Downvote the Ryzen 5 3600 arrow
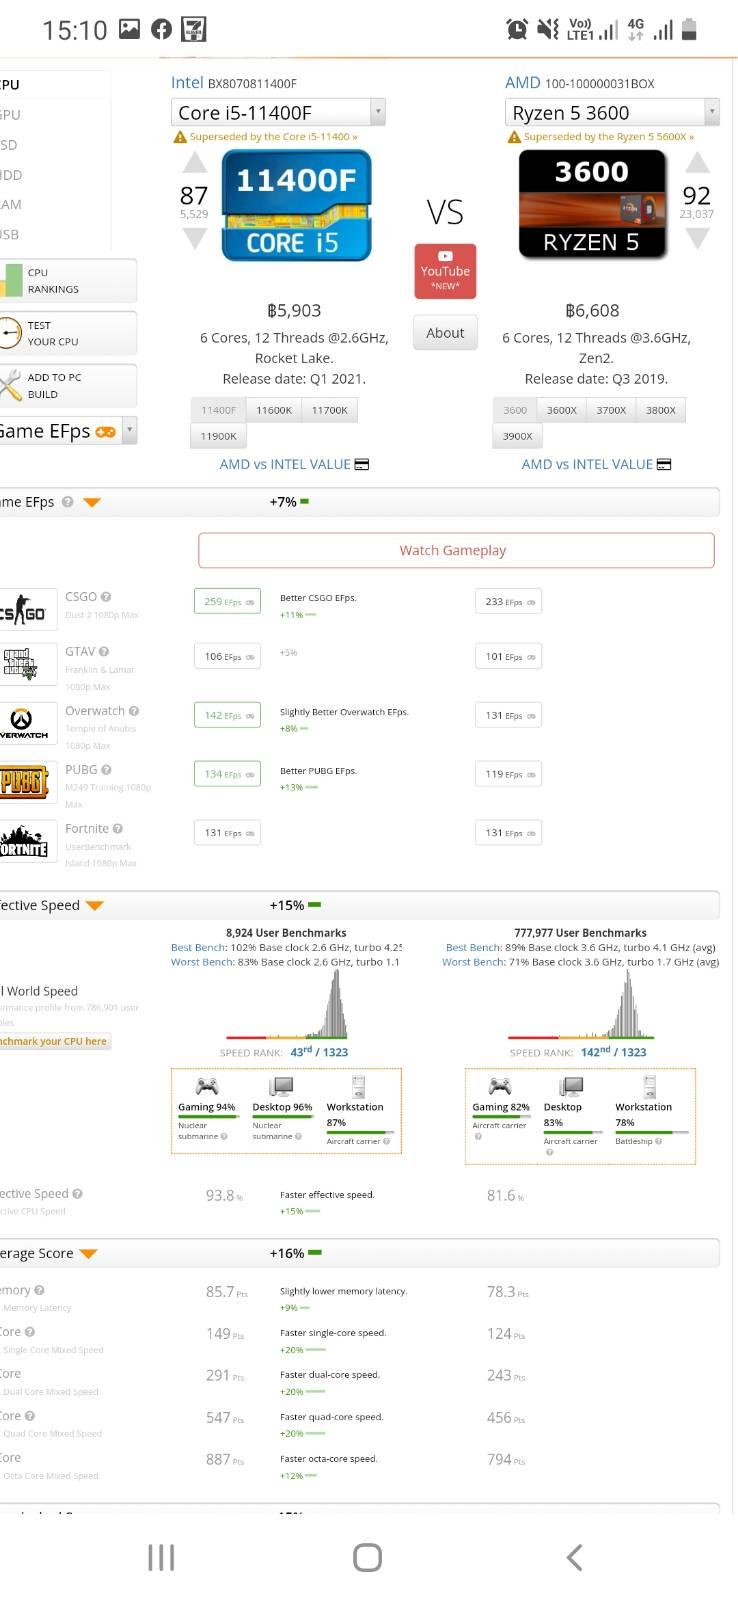This screenshot has width=738, height=1600. point(698,238)
